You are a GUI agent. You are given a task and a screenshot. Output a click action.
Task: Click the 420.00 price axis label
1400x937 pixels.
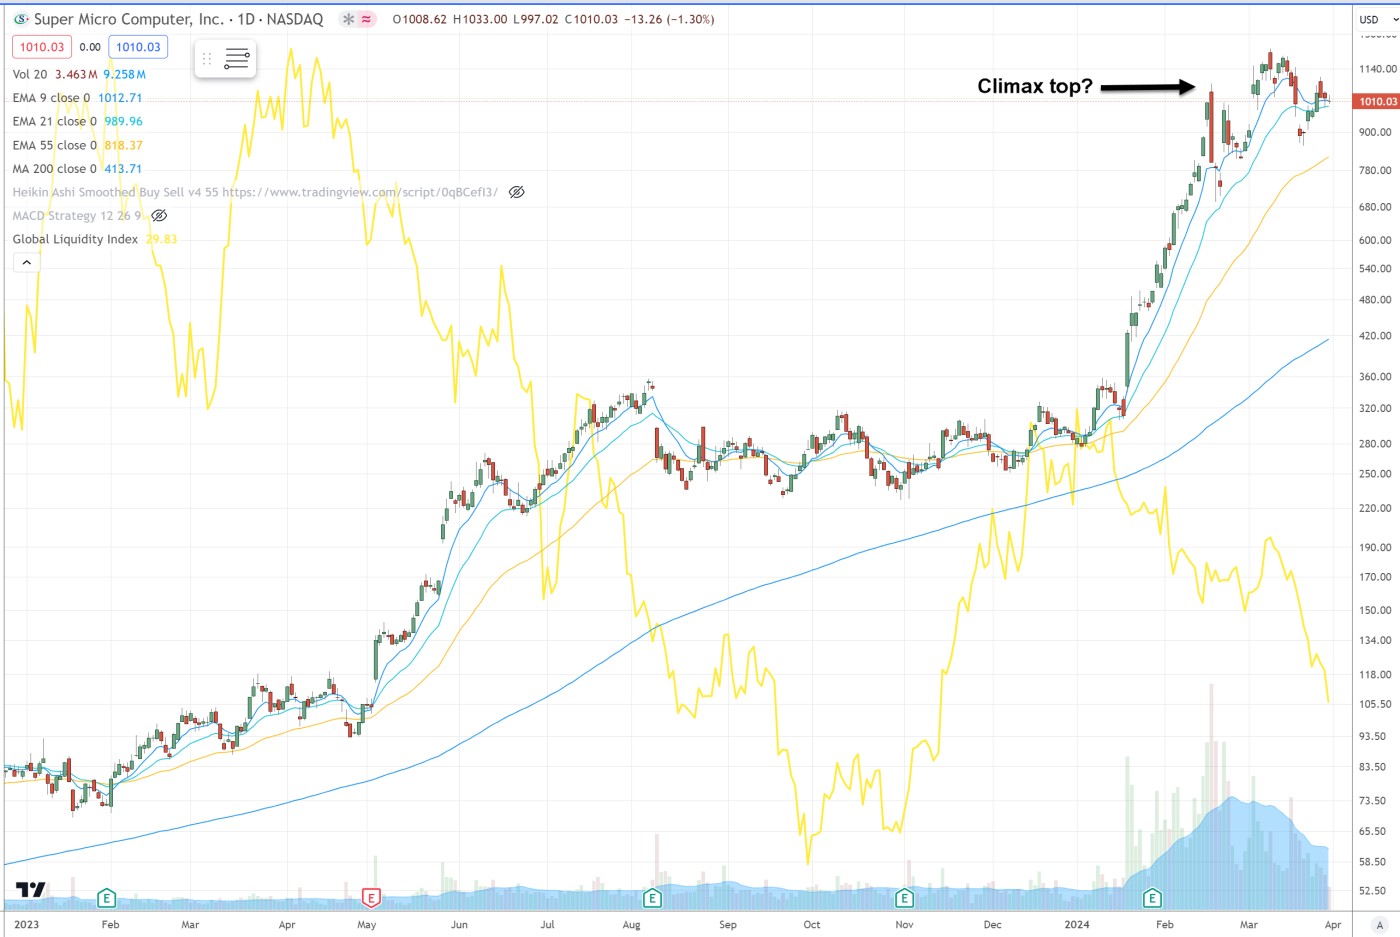1375,336
